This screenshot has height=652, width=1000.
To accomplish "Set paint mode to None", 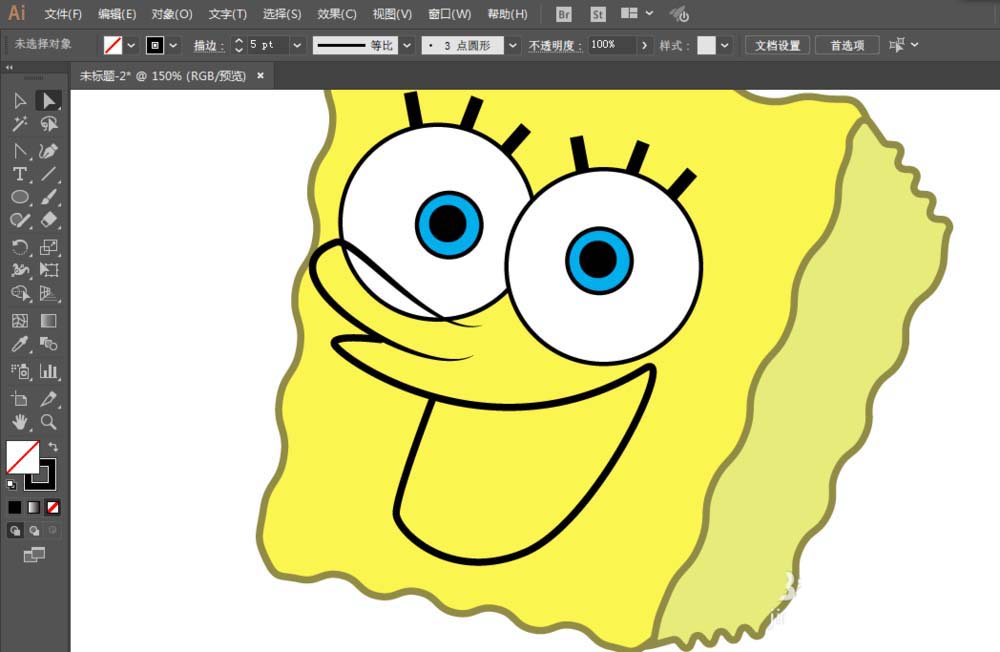I will [53, 507].
